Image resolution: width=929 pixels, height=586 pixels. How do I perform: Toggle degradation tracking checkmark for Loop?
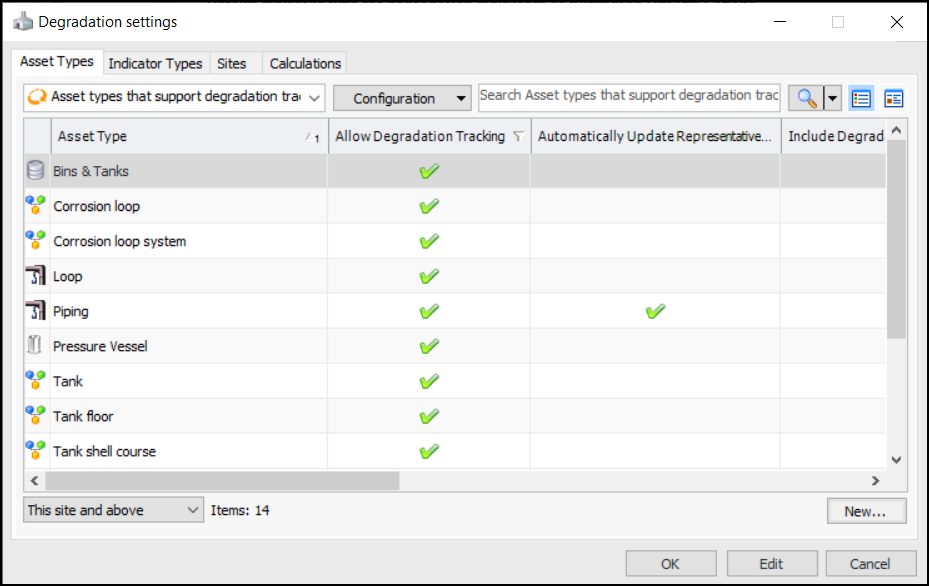pos(429,276)
